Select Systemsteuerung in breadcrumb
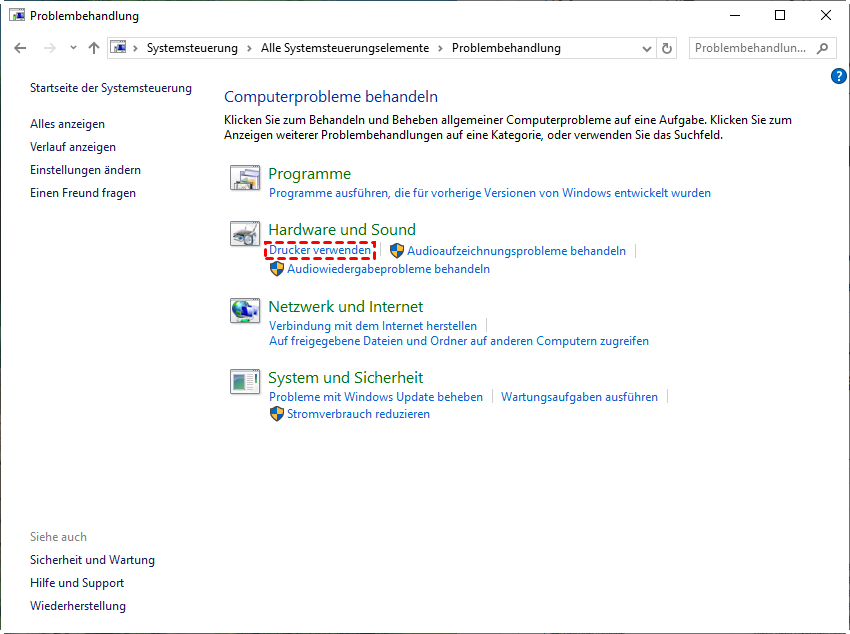The height and width of the screenshot is (634, 850). pos(192,48)
